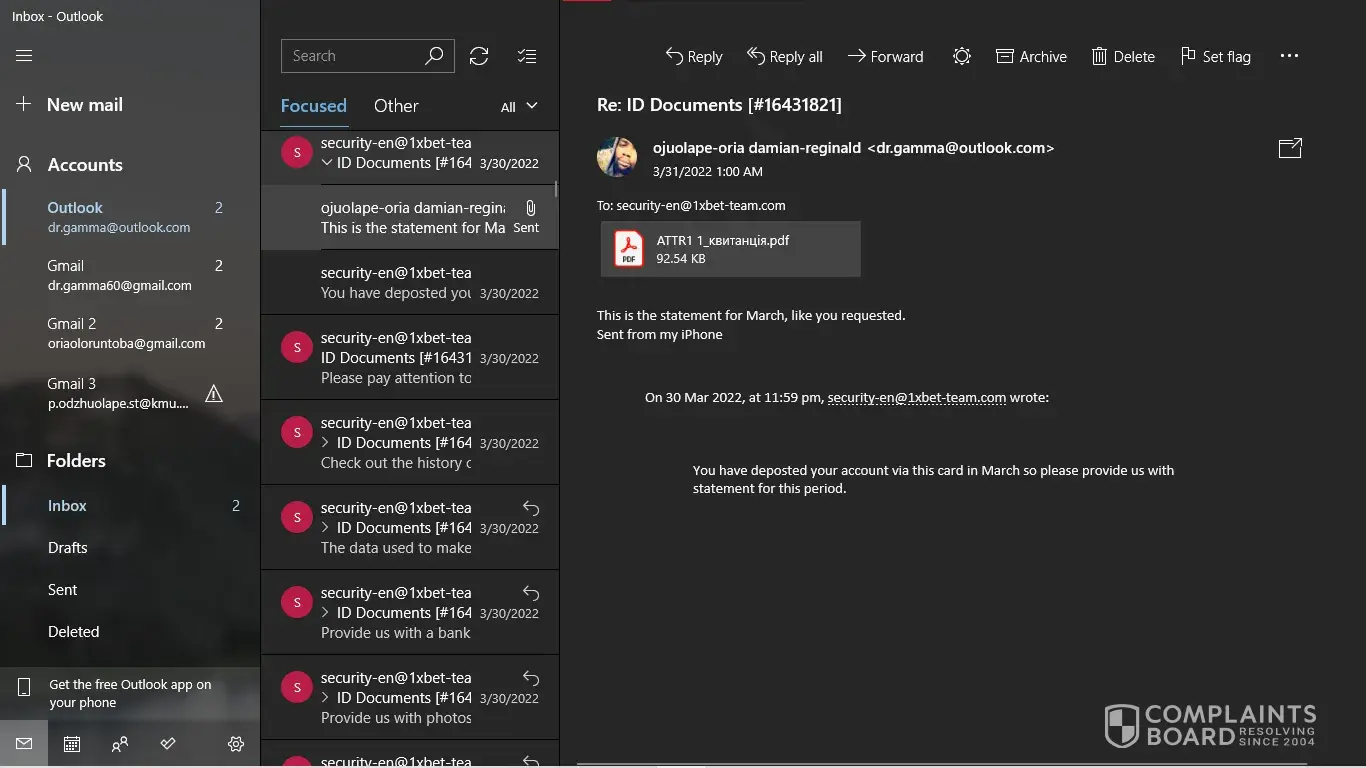Viewport: 1366px width, 768px height.
Task: Open the To Do checkmark icon
Action: [168, 744]
